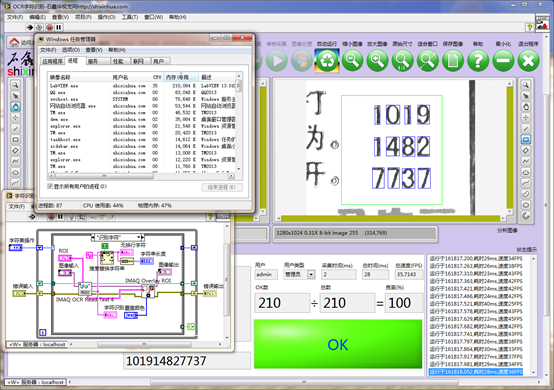The image size is (554, 390).
Task: Click the zoom out image icon
Action: [352, 61]
